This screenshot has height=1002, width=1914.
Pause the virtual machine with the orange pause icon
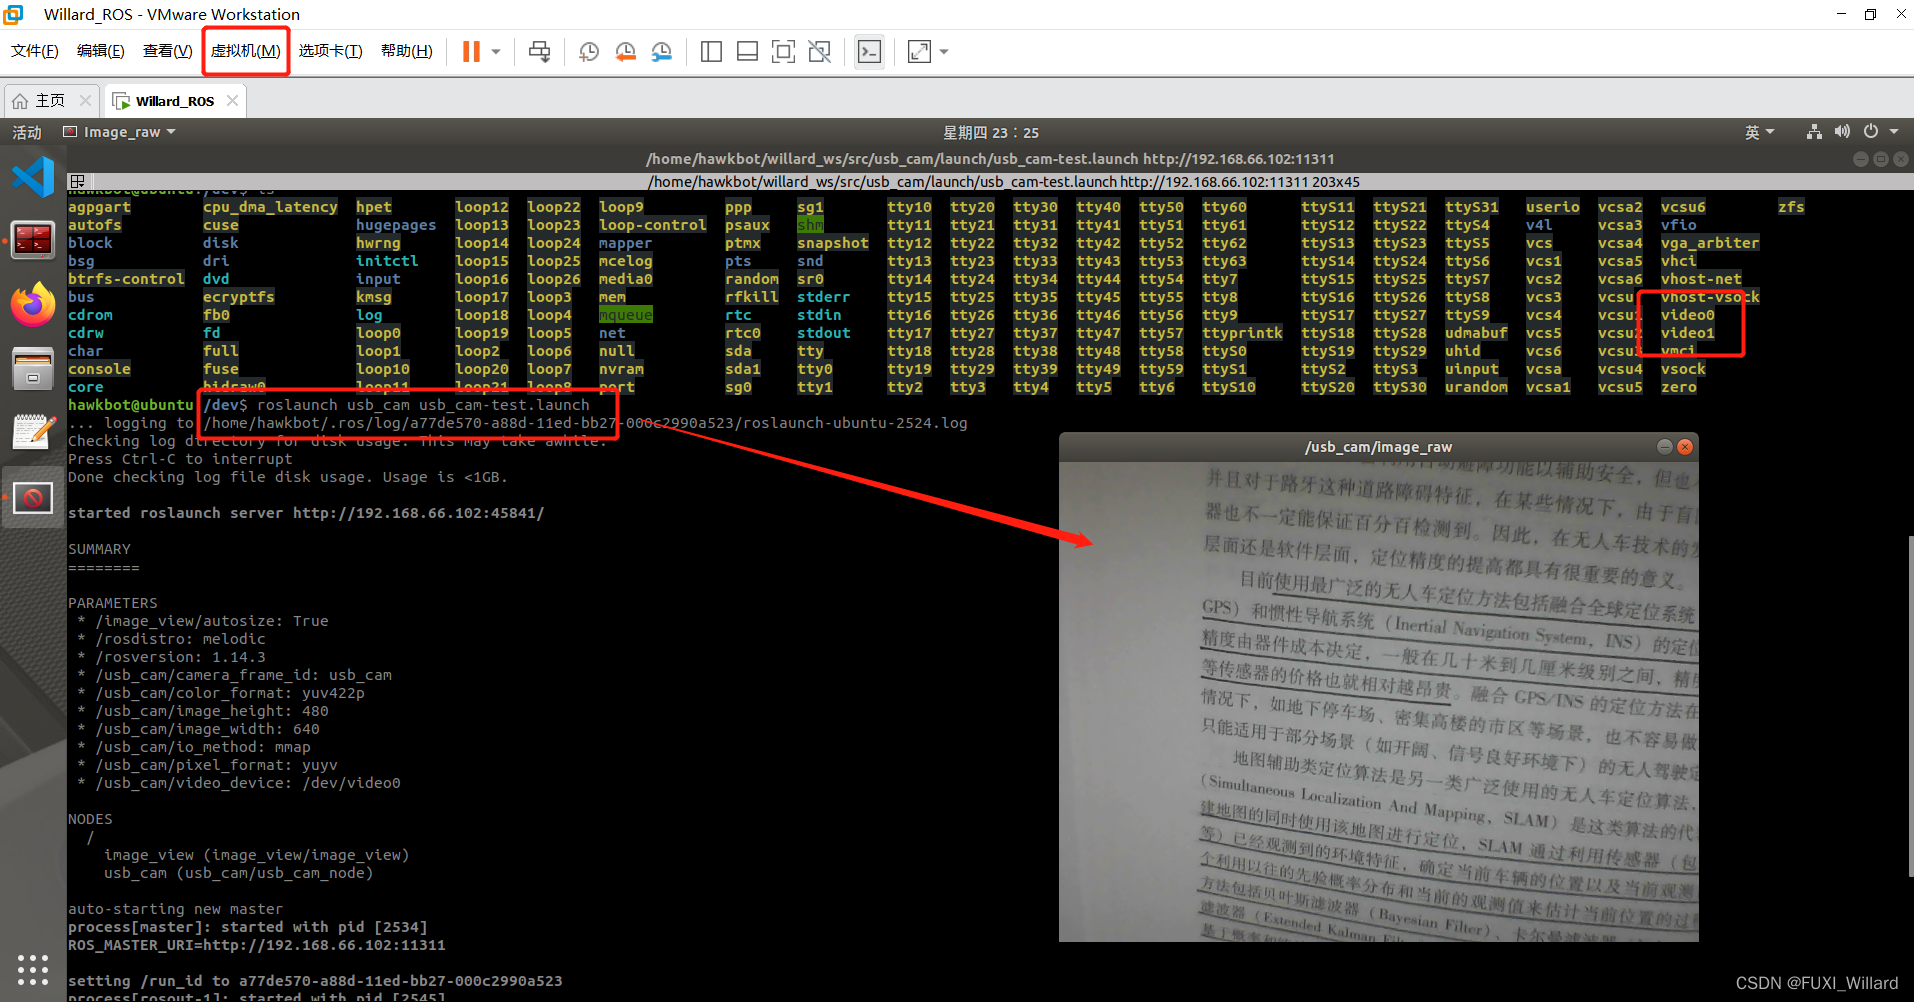pyautogui.click(x=471, y=51)
